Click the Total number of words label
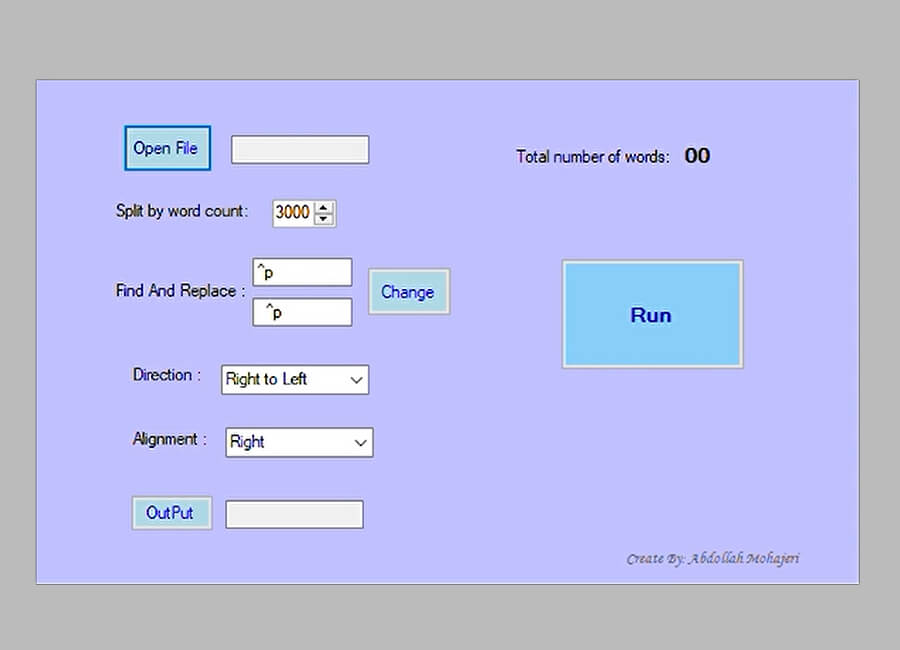The height and width of the screenshot is (650, 900). tap(593, 157)
